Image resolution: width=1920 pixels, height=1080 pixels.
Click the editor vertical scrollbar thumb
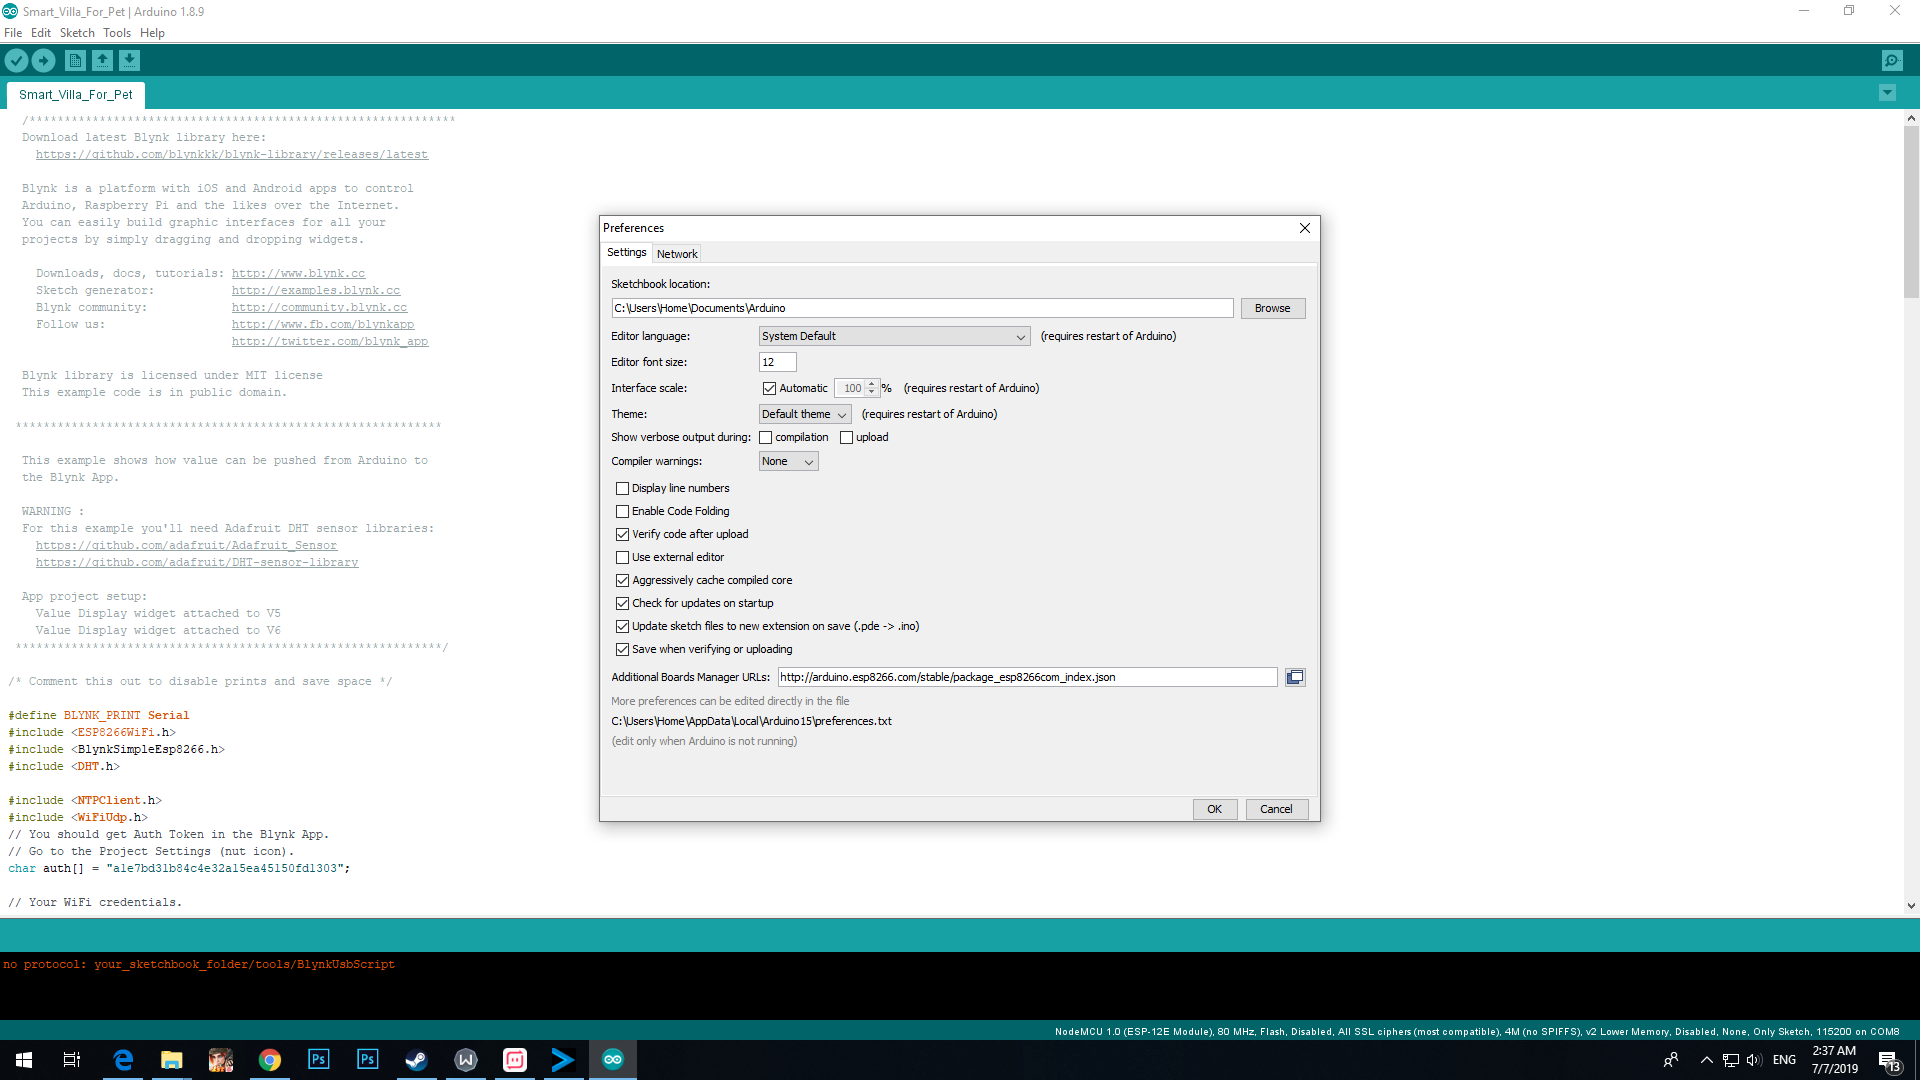click(x=1911, y=210)
